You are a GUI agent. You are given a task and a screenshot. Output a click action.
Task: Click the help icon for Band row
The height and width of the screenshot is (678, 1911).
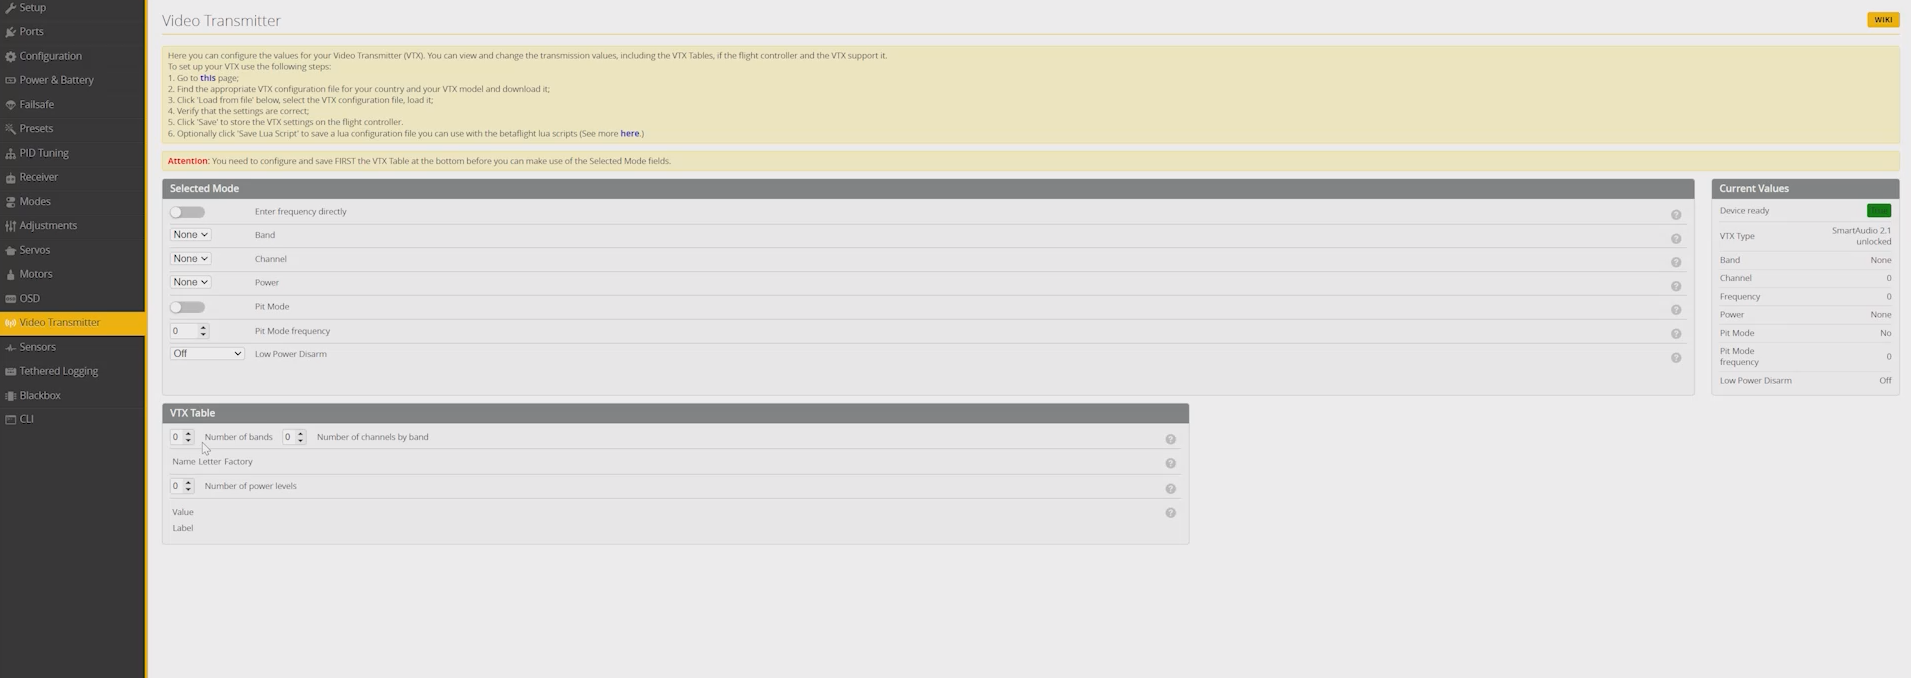(1675, 239)
